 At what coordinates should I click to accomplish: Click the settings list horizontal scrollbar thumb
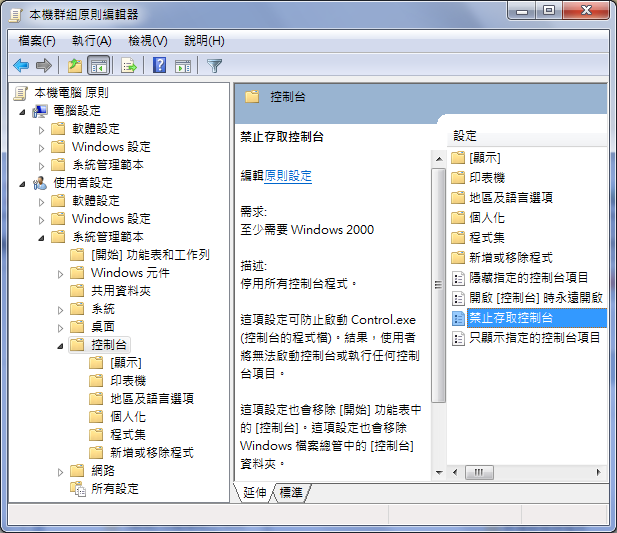(x=479, y=472)
